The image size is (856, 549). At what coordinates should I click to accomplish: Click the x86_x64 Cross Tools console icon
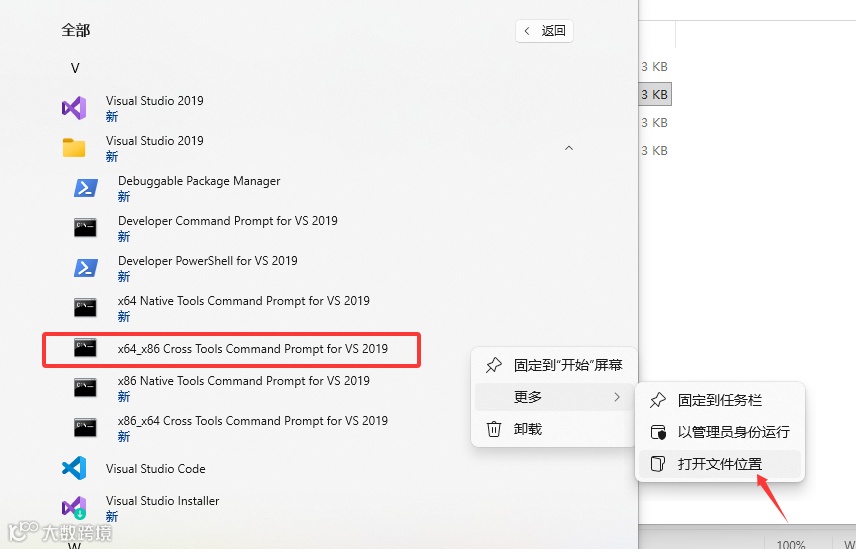click(85, 427)
